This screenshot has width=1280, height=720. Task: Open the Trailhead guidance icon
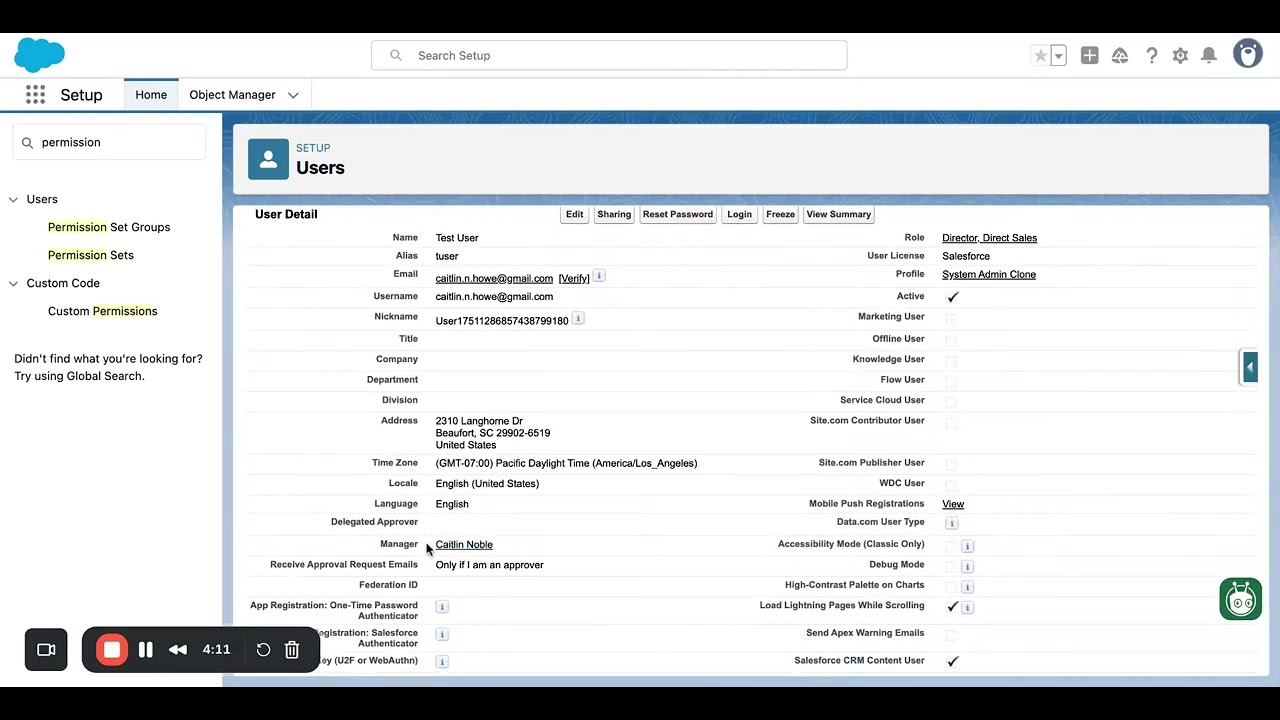[x=1120, y=56]
